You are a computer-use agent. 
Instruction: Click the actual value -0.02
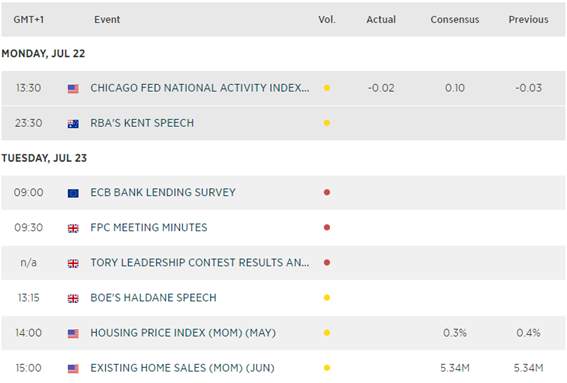pyautogui.click(x=381, y=88)
